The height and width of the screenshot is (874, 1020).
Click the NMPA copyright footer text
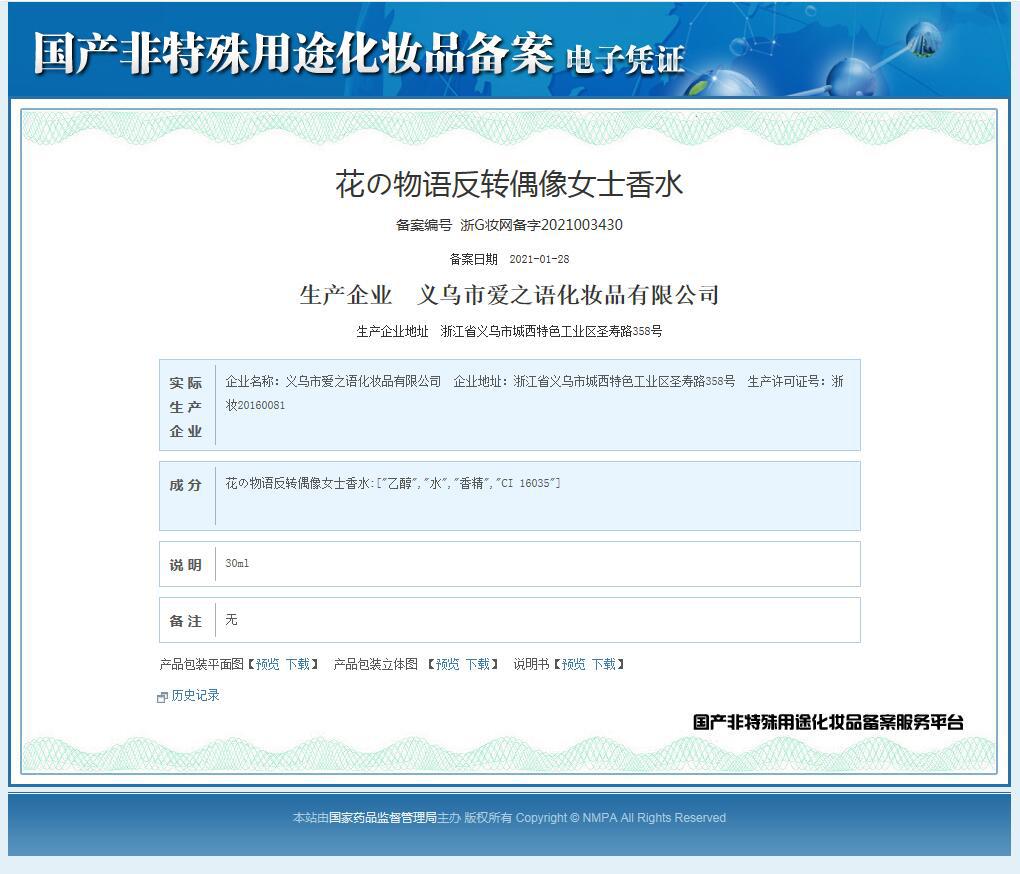(x=509, y=817)
